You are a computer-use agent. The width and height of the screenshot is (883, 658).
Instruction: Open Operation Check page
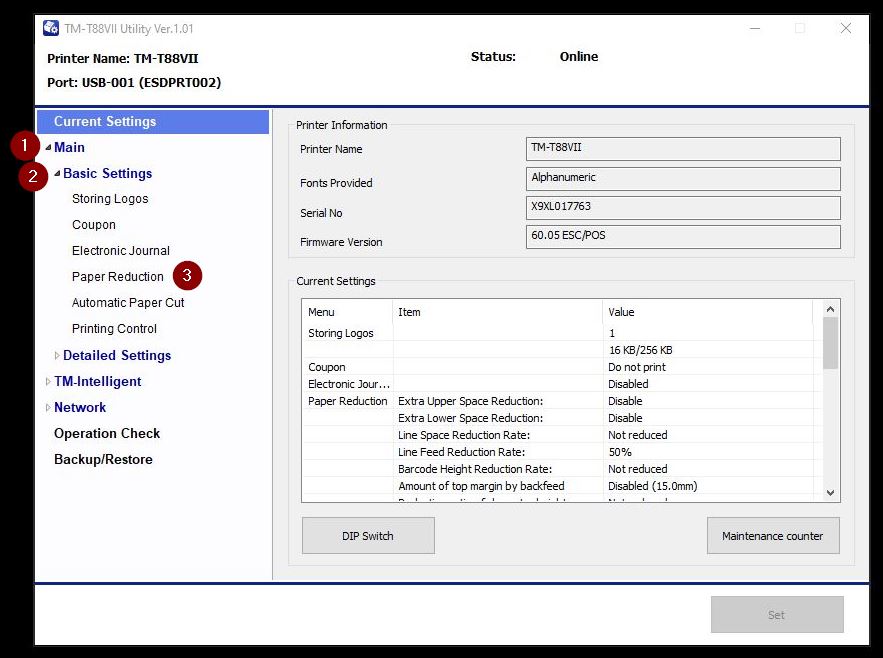tap(107, 433)
